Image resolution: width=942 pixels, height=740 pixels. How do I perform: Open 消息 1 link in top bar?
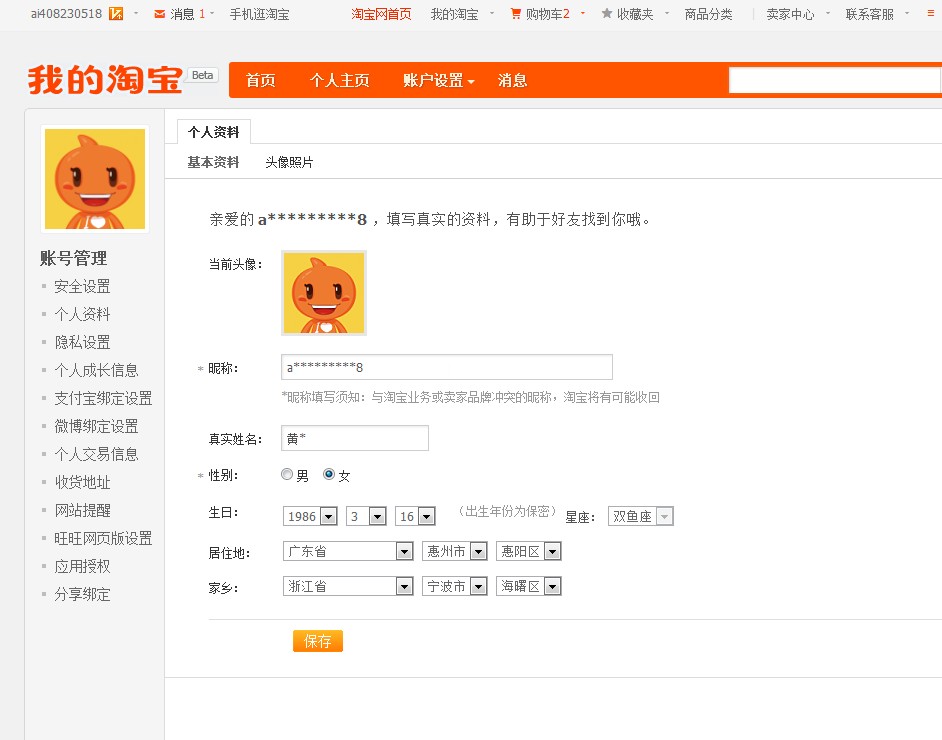coord(187,14)
